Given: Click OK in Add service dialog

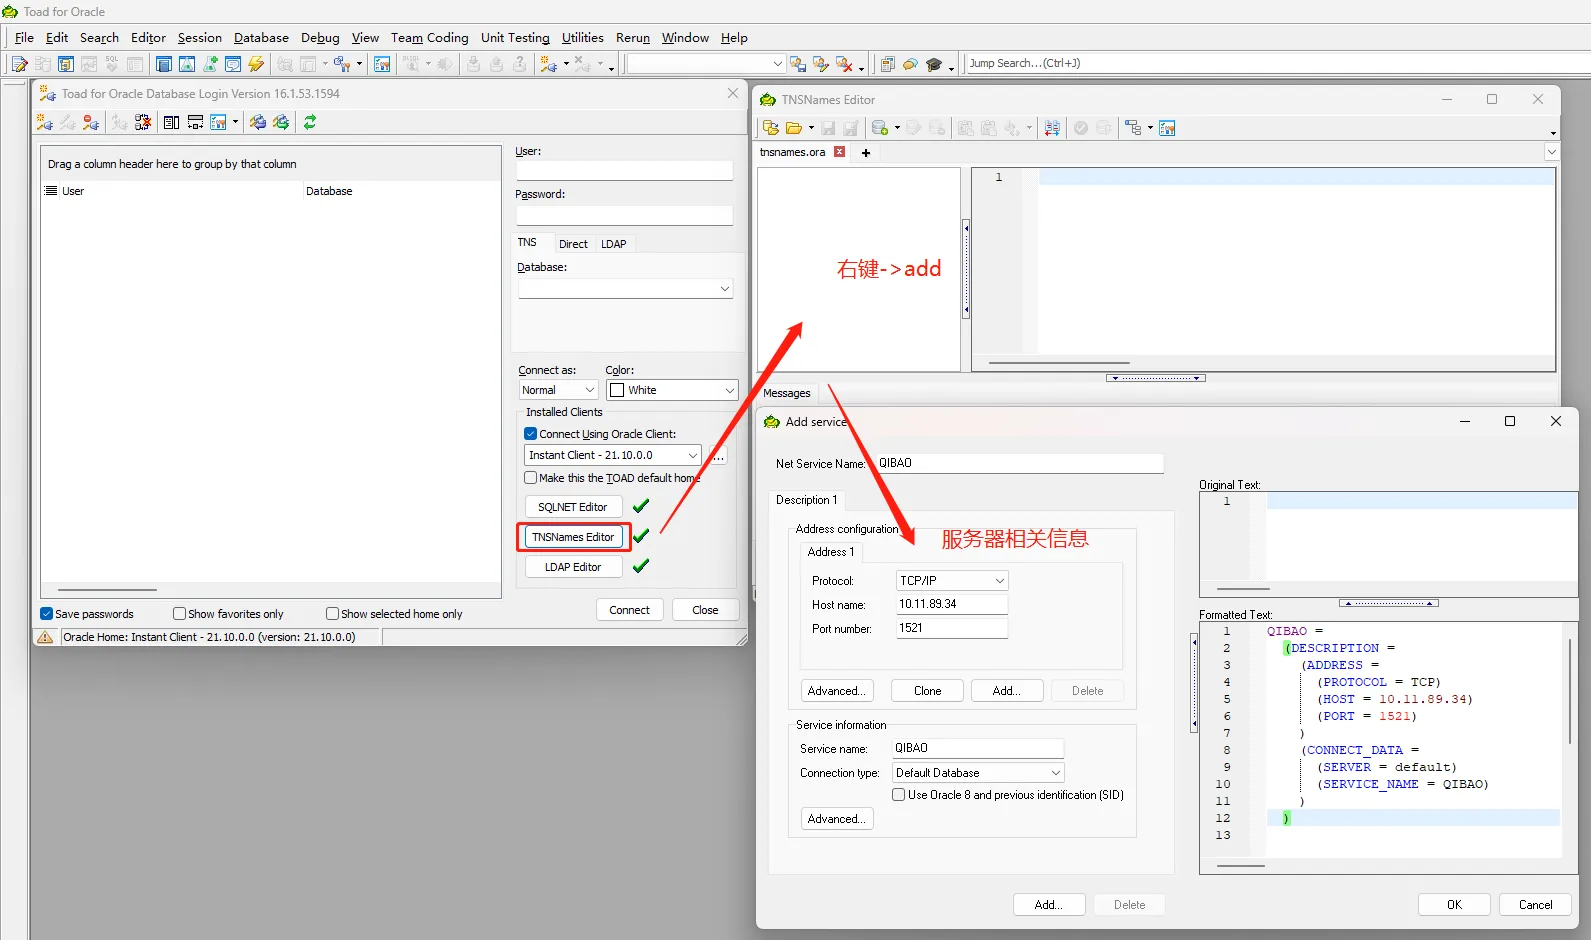Looking at the screenshot, I should tap(1454, 905).
